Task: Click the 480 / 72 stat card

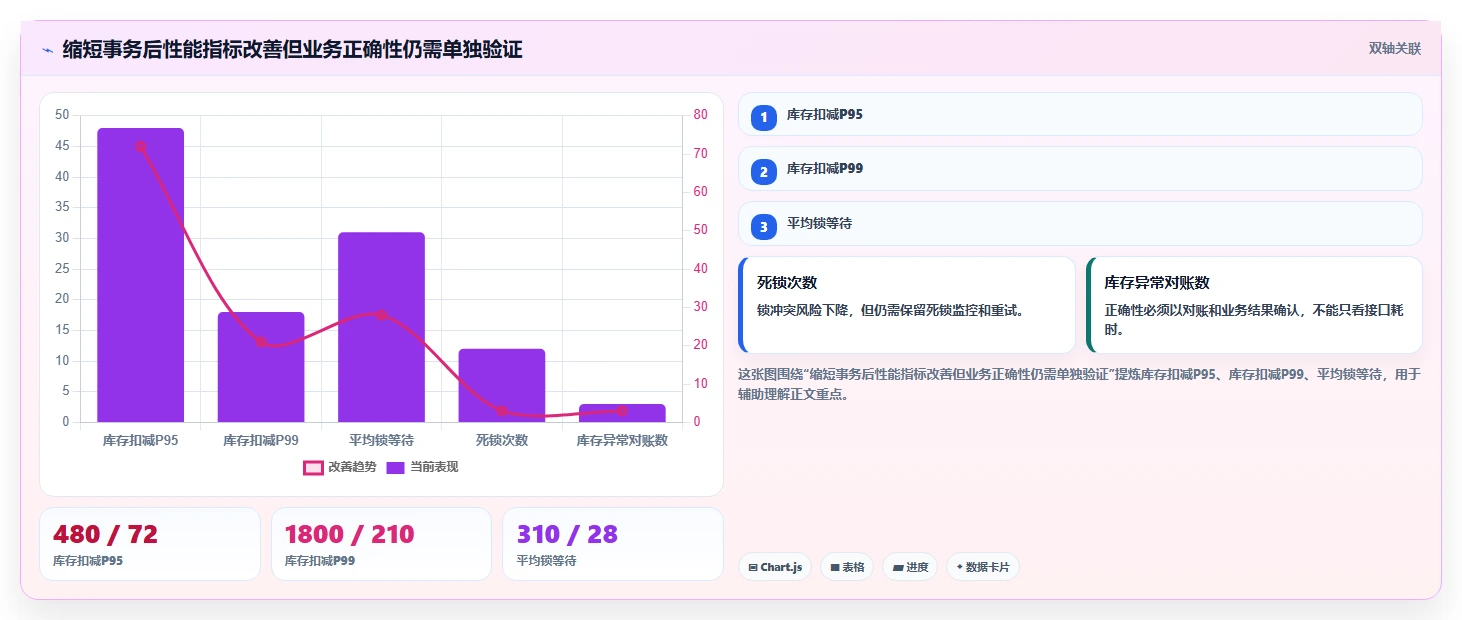Action: click(150, 544)
